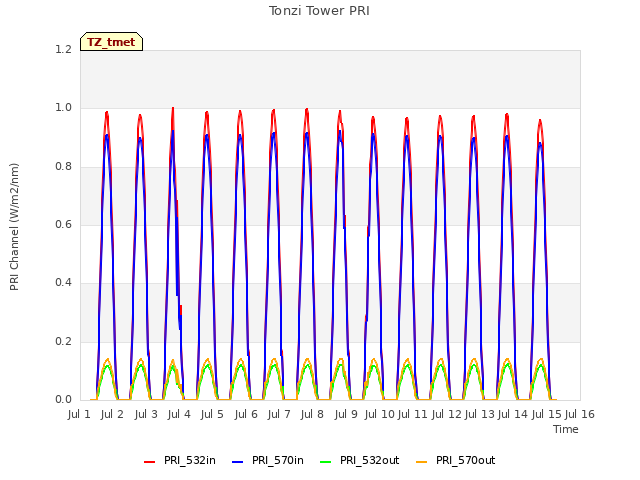Image resolution: width=640 pixels, height=480 pixels.
Task: Click the 0.4 y-axis tick label
Action: point(63,282)
